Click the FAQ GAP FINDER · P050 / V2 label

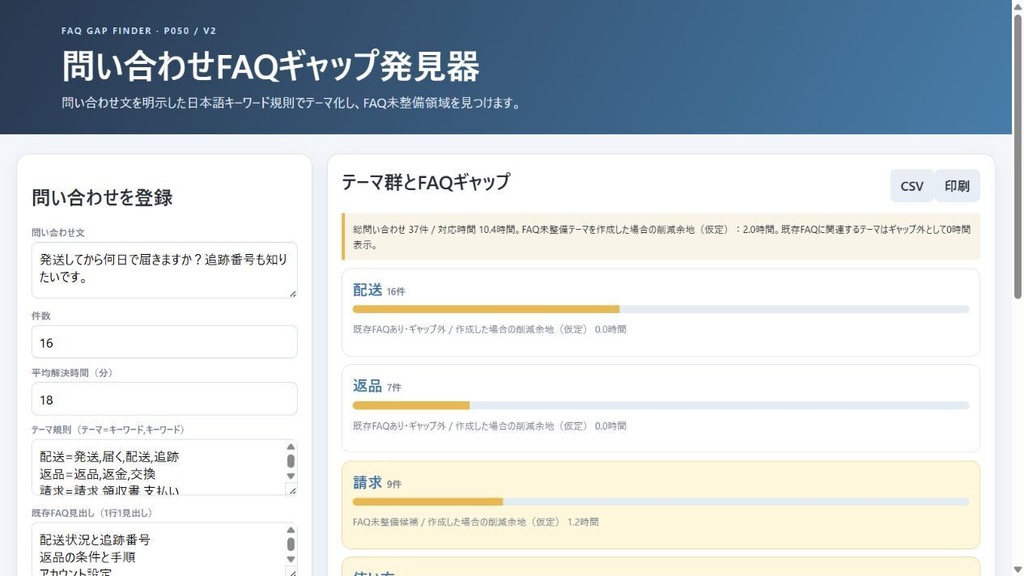138,31
